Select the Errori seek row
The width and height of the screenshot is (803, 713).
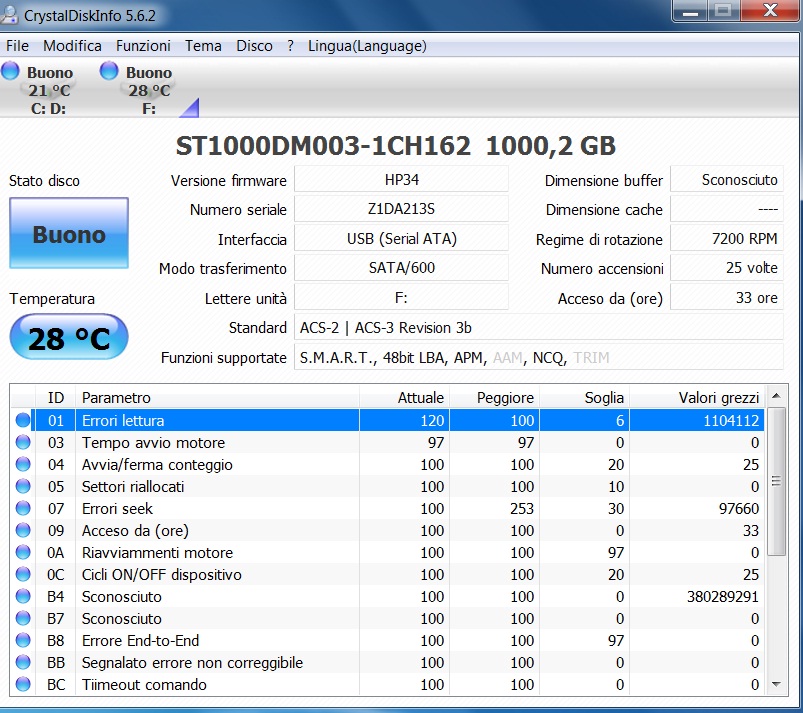(x=388, y=509)
